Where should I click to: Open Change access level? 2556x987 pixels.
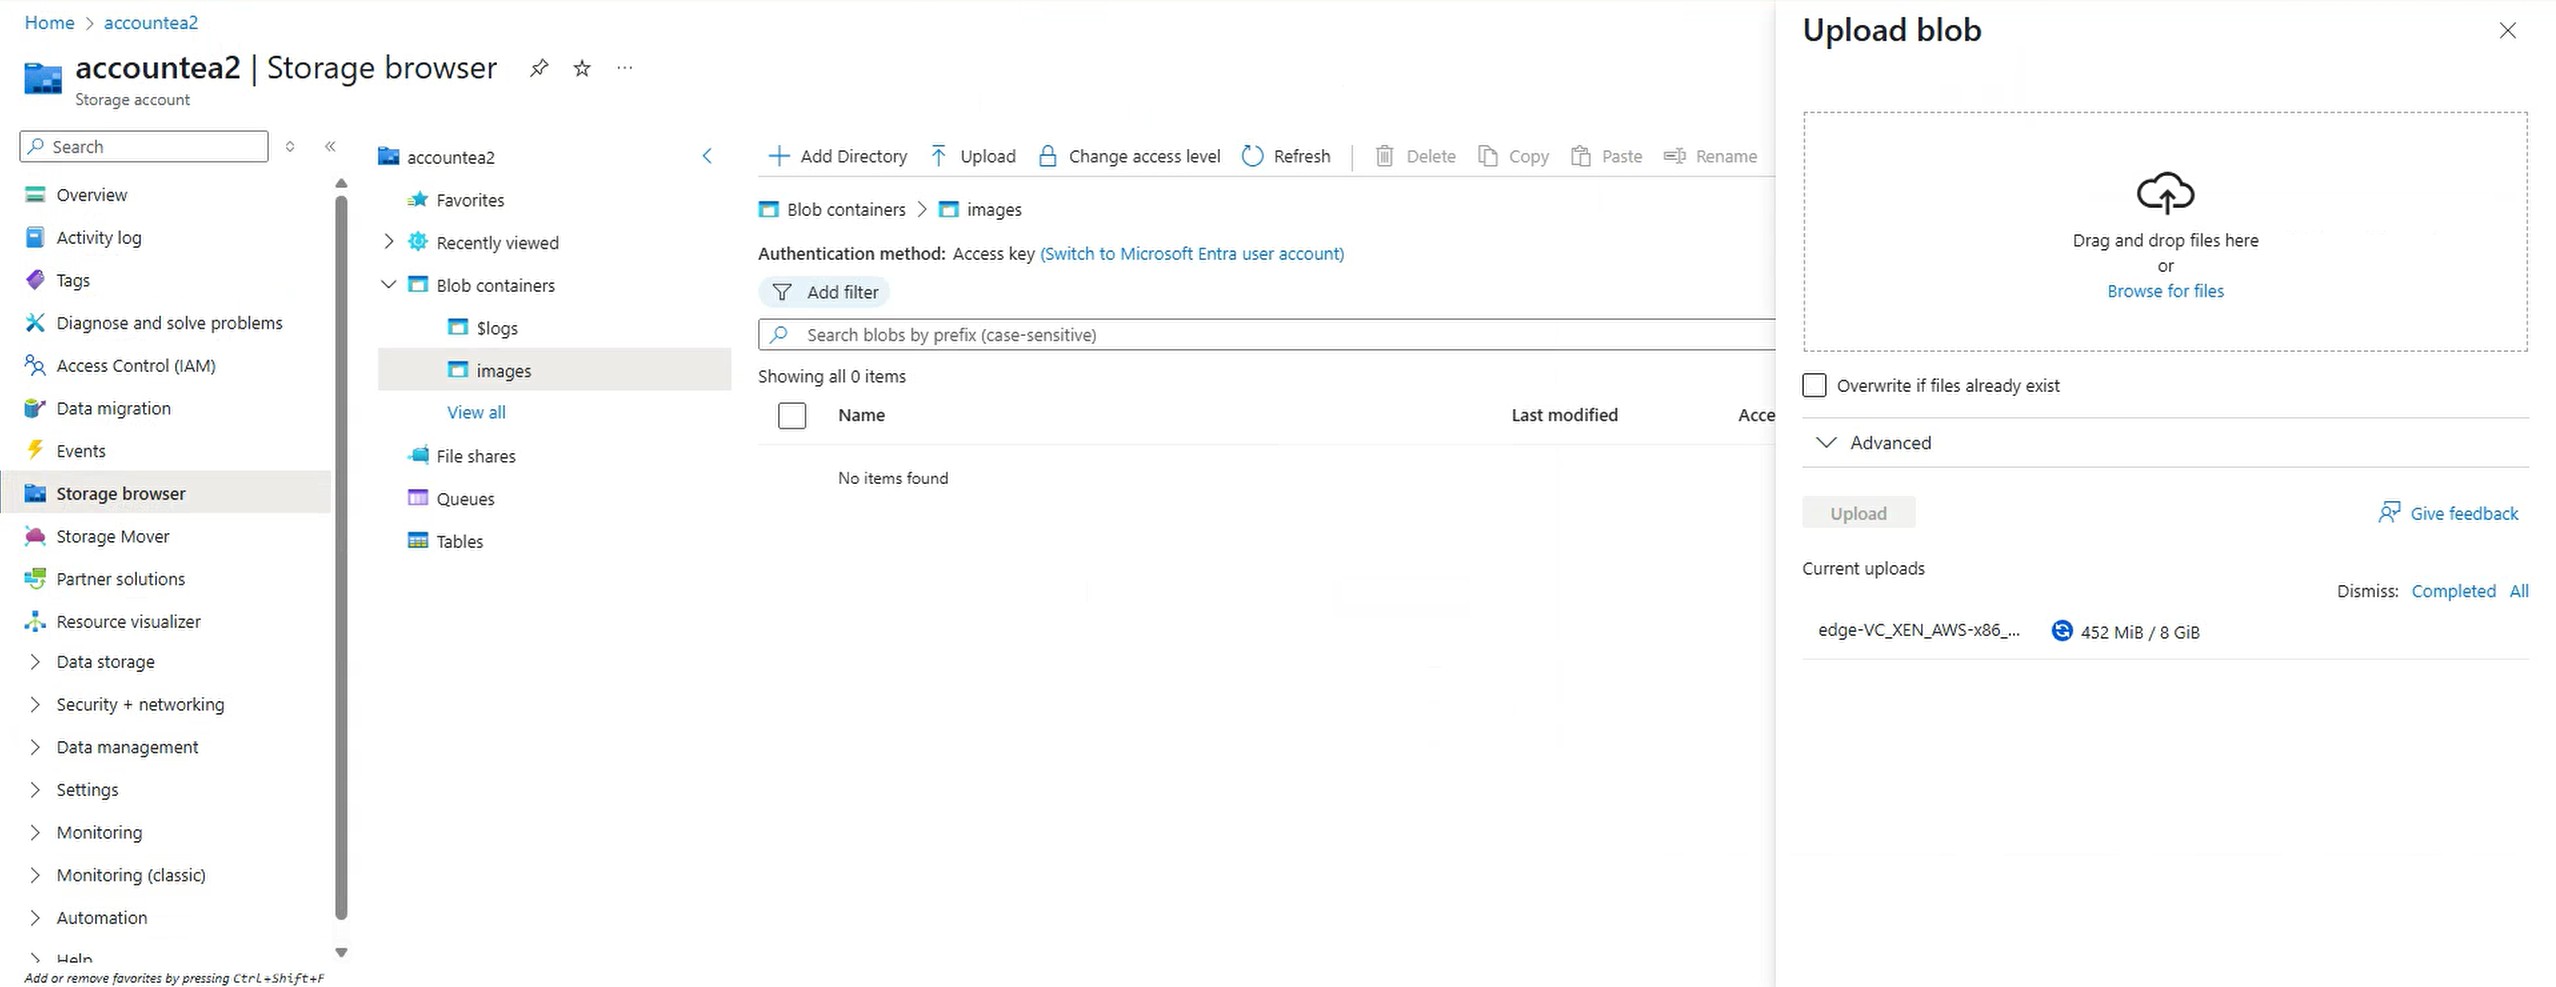[1129, 156]
